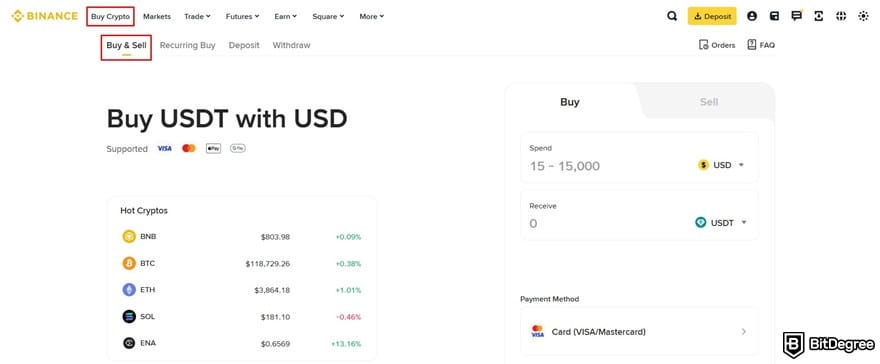The height and width of the screenshot is (364, 880).
Task: Click the +13.16% change value
Action: point(346,343)
